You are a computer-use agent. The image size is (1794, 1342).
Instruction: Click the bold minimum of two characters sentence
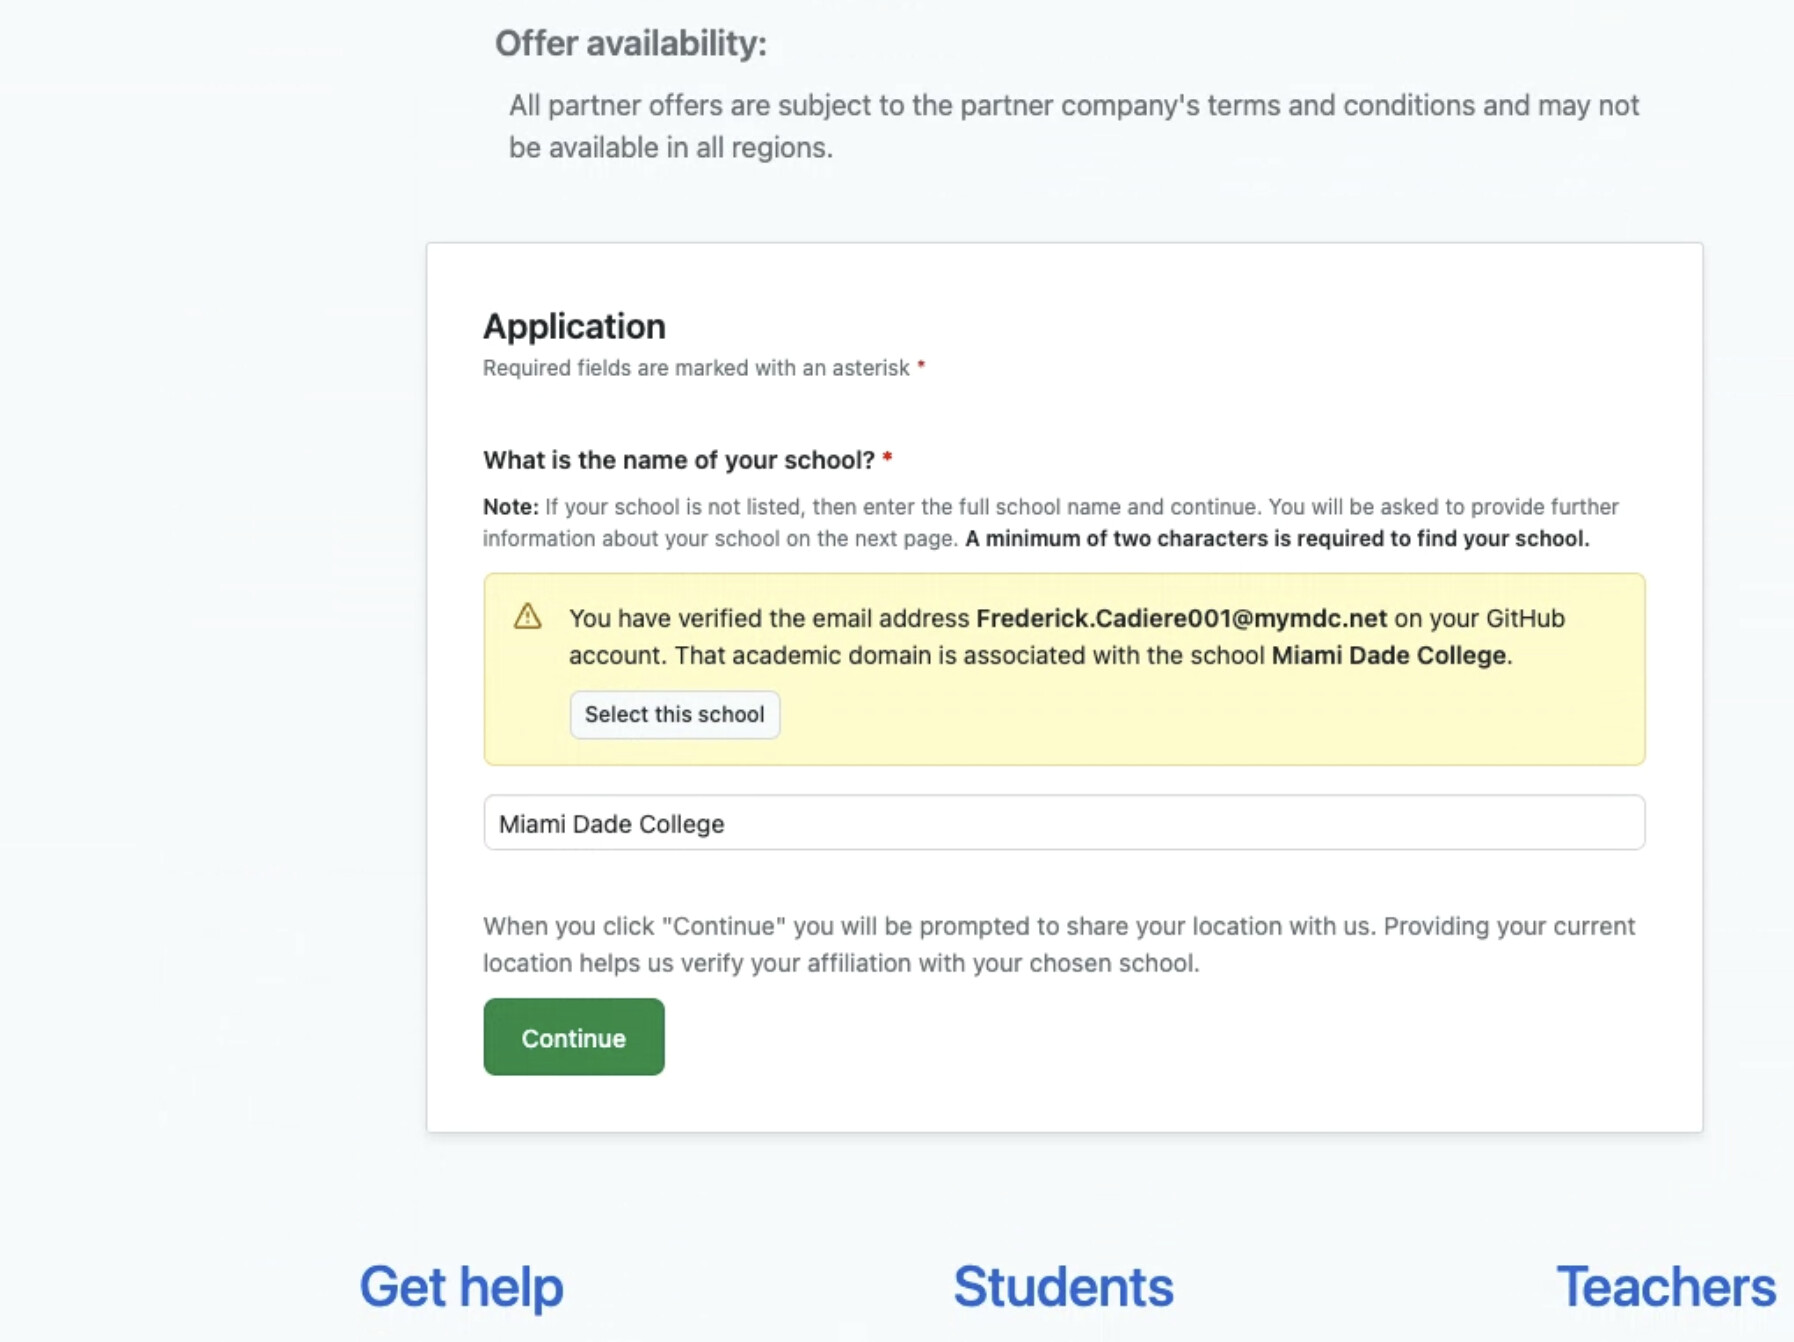(1277, 538)
